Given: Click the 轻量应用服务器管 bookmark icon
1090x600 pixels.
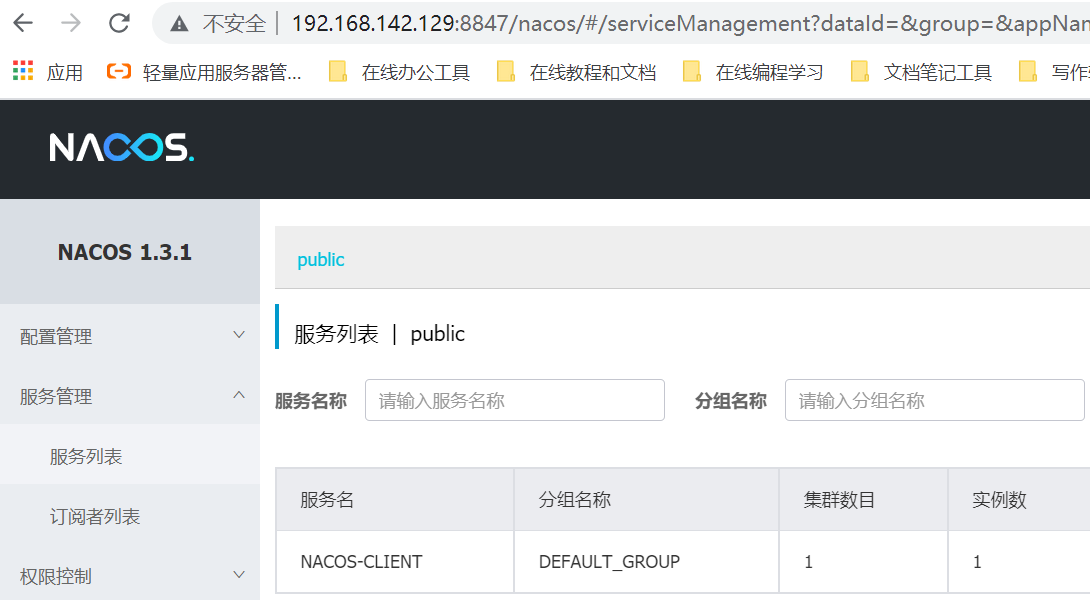Looking at the screenshot, I should (122, 71).
